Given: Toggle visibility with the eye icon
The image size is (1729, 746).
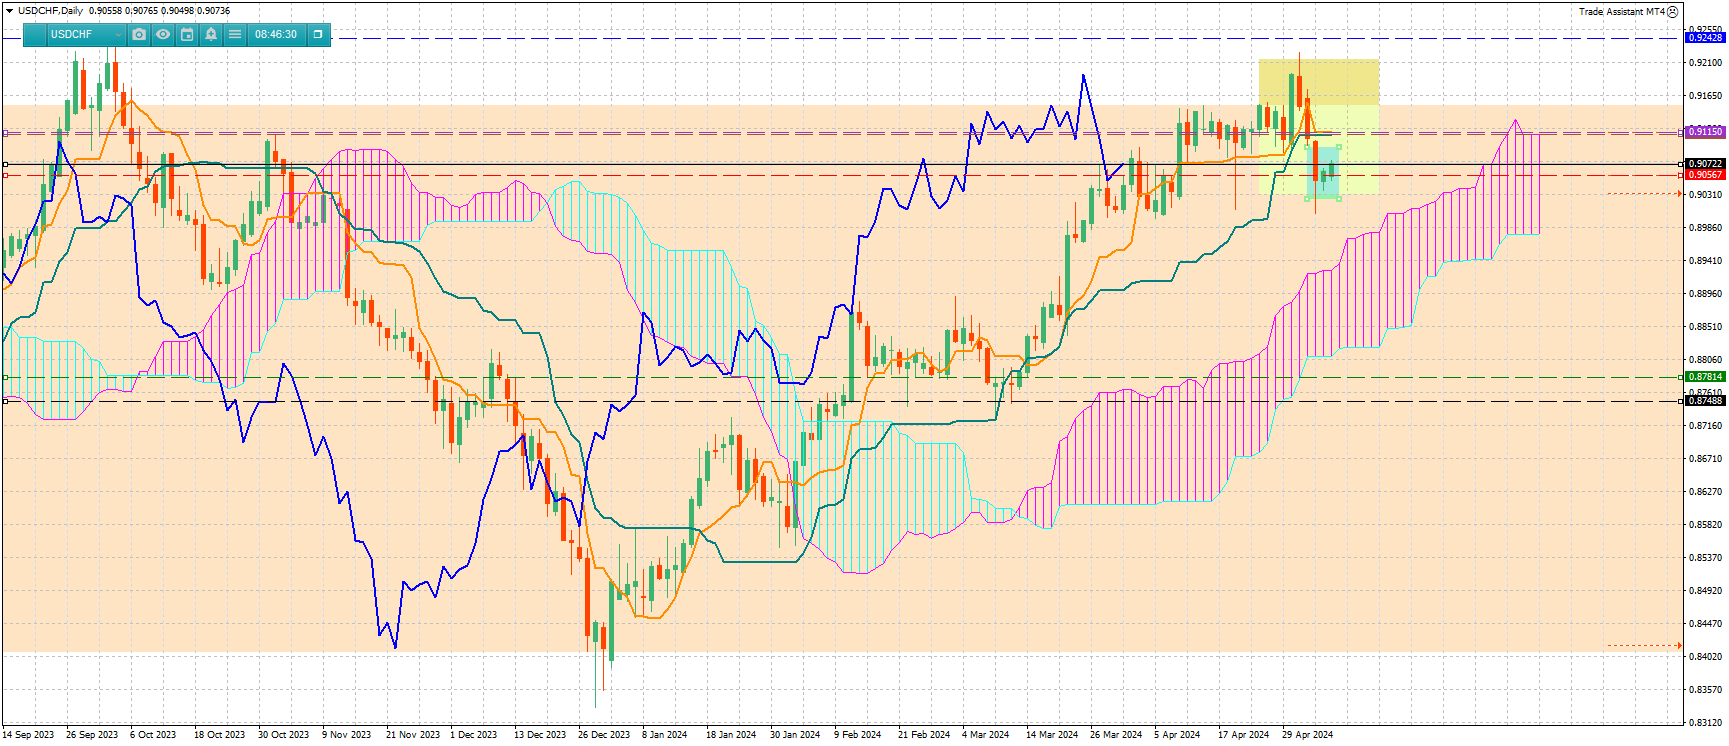Looking at the screenshot, I should tap(163, 35).
